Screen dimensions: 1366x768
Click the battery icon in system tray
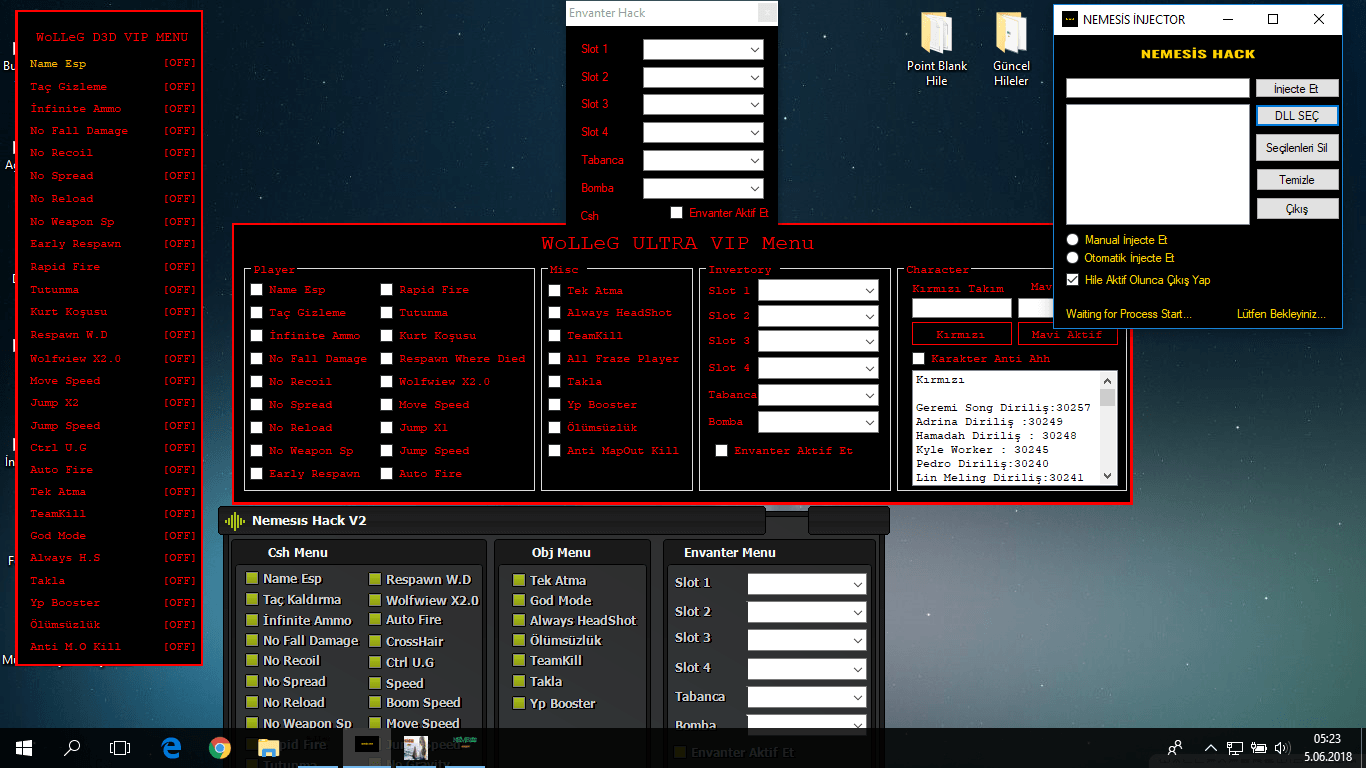[x=1258, y=747]
